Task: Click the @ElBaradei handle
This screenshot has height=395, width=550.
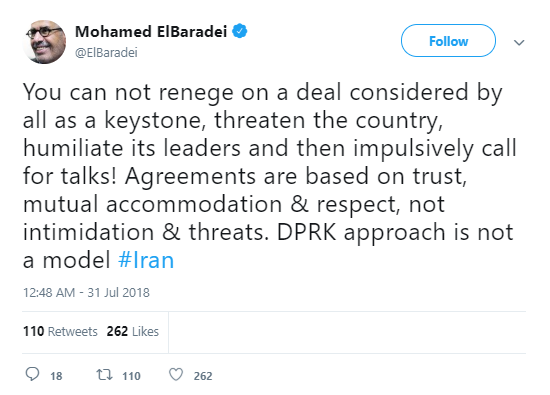Action: pyautogui.click(x=106, y=53)
